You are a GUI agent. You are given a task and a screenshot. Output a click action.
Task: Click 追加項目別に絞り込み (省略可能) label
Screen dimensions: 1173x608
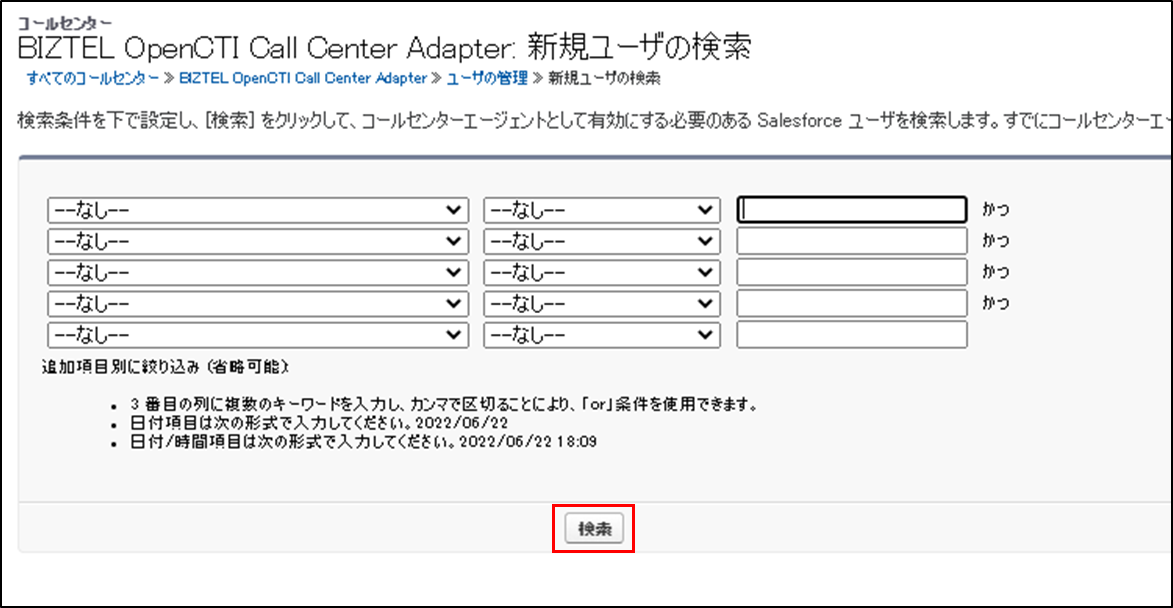(x=165, y=366)
